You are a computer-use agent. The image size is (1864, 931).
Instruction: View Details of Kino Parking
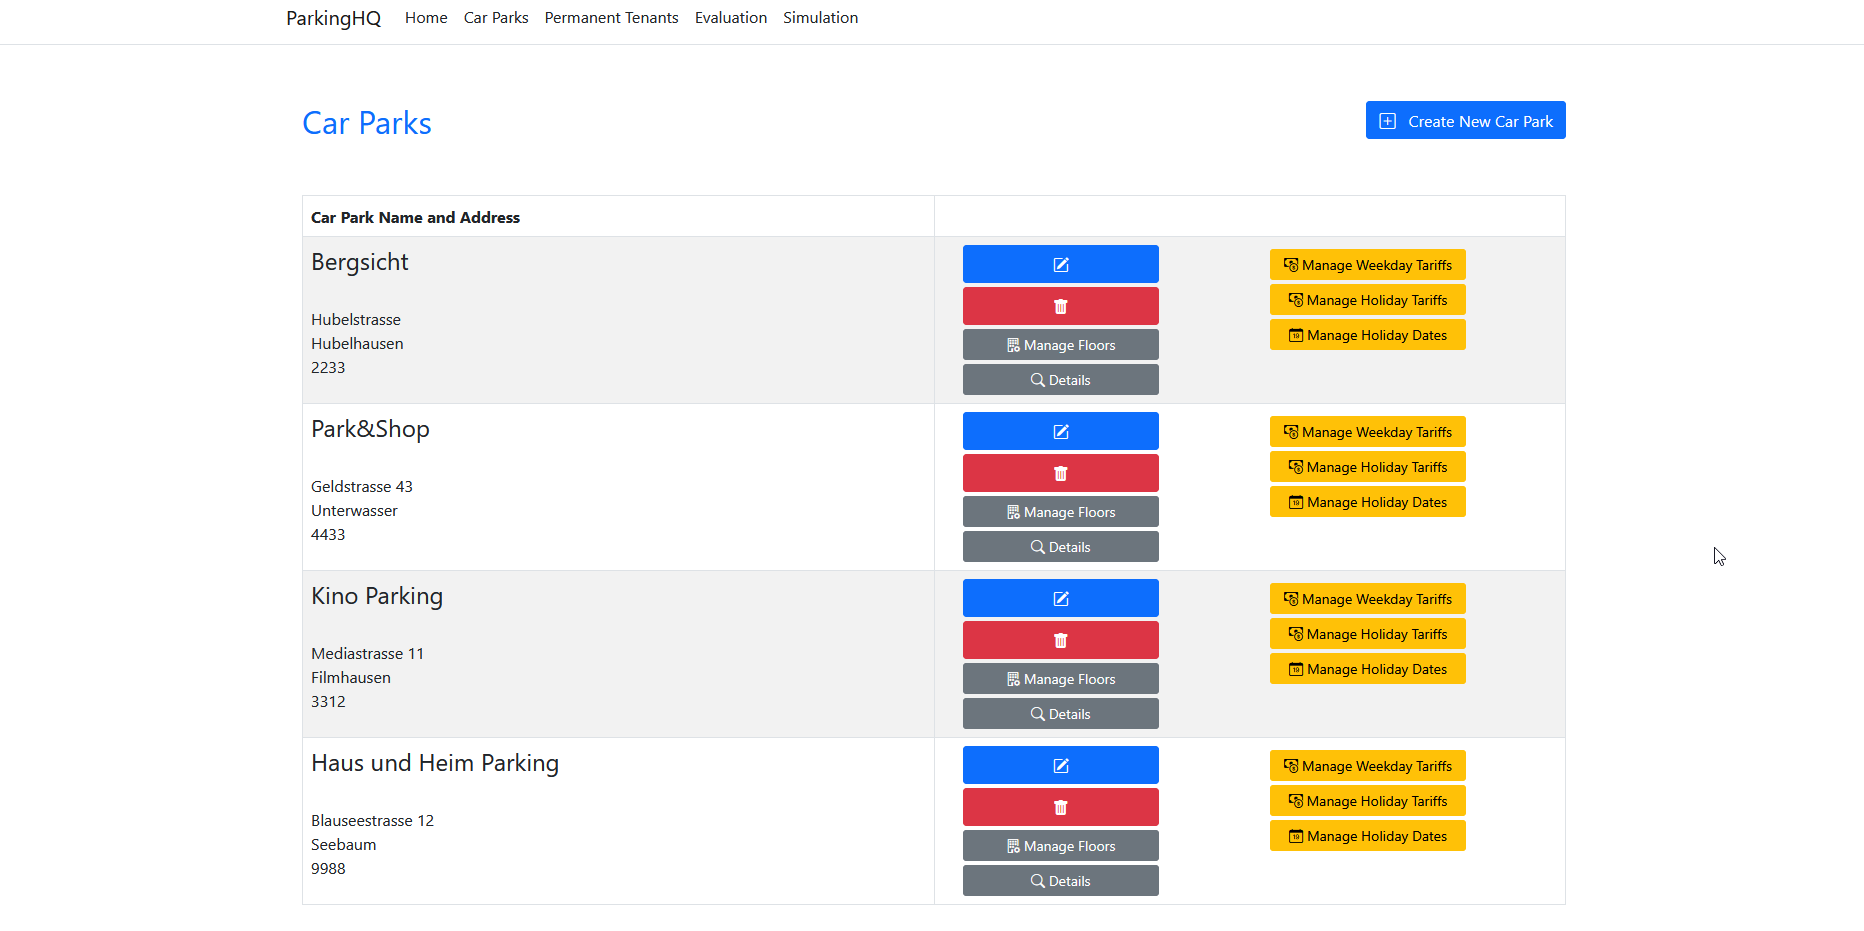1060,714
